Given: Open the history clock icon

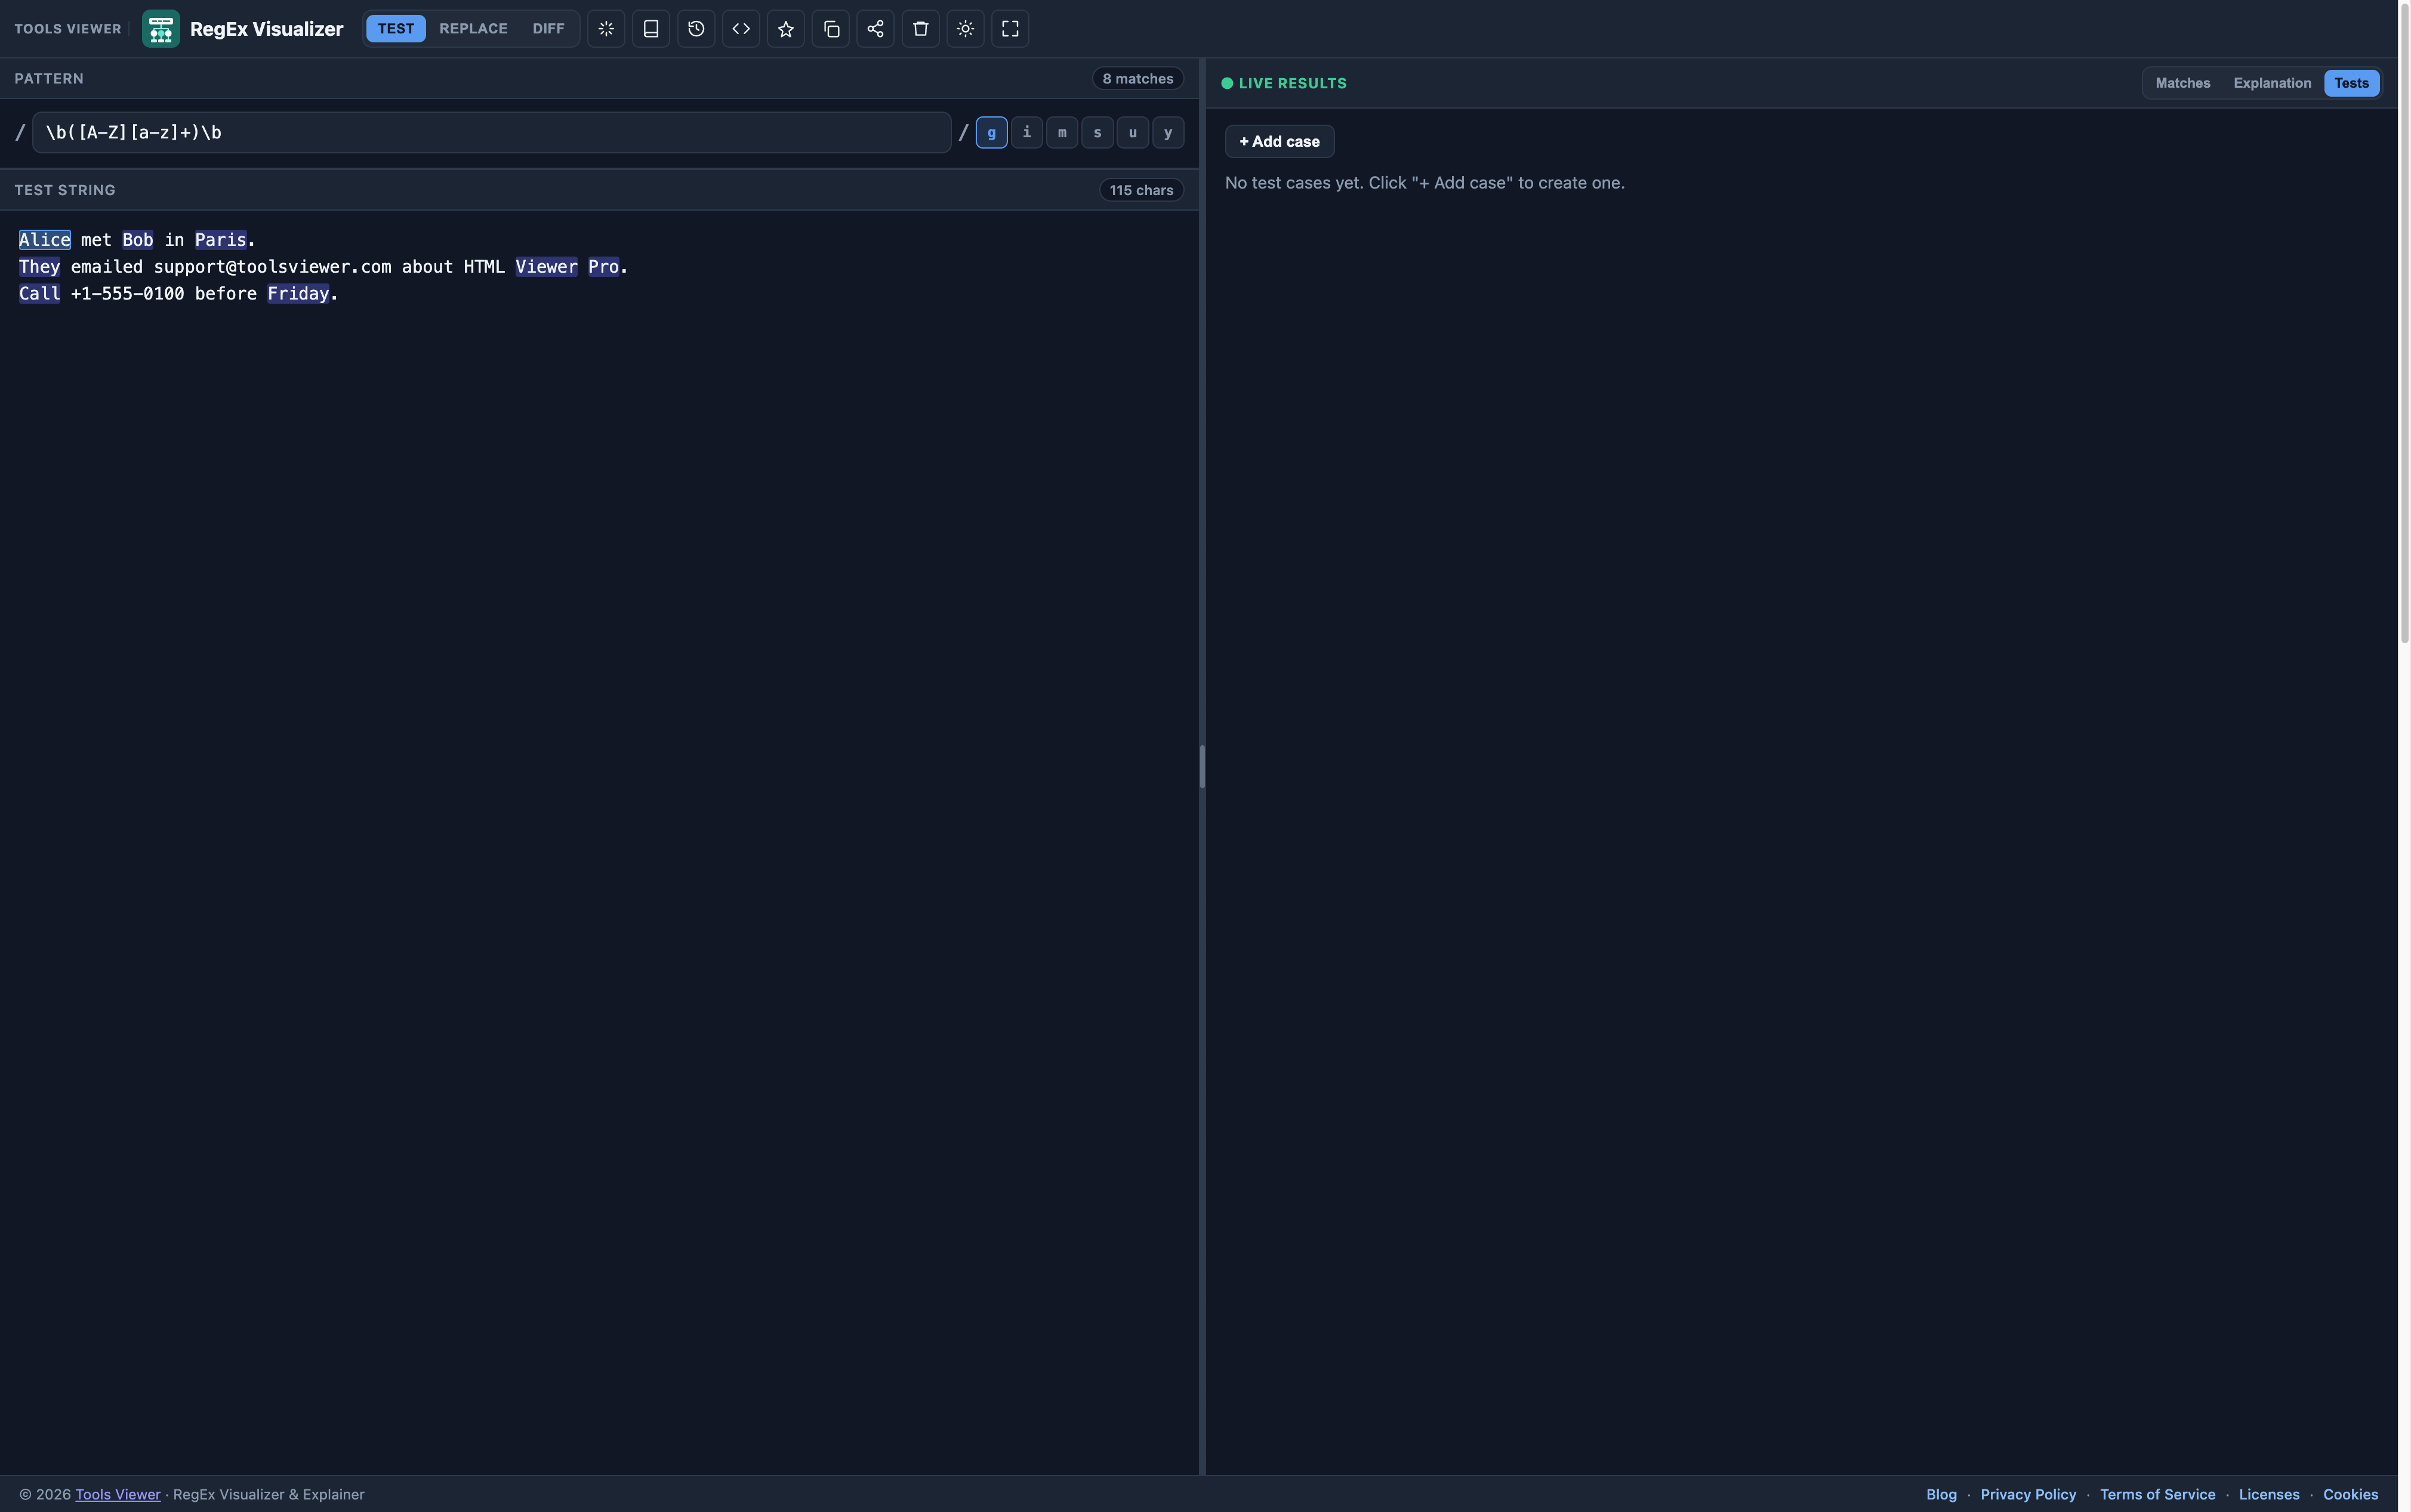Looking at the screenshot, I should 696,29.
